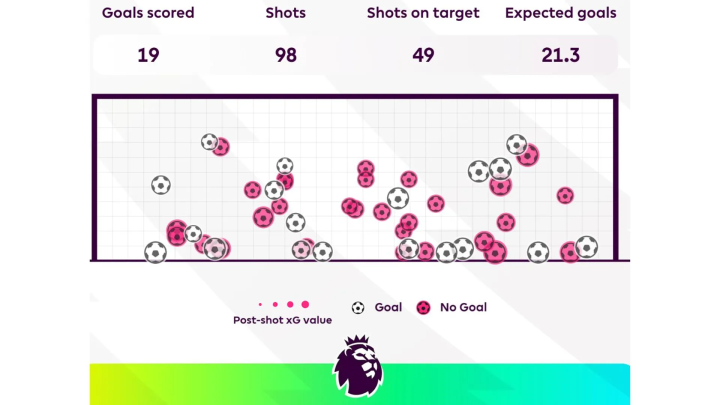This screenshot has width=720, height=405.
Task: Click the 19 goals scored value
Action: pyautogui.click(x=148, y=55)
